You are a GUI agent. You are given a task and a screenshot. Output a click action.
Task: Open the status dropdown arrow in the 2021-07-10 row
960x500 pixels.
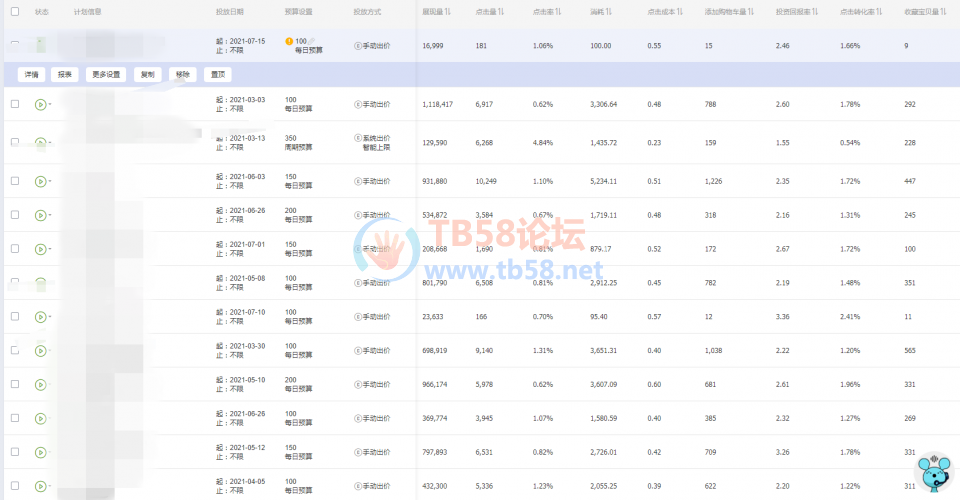[50, 317]
